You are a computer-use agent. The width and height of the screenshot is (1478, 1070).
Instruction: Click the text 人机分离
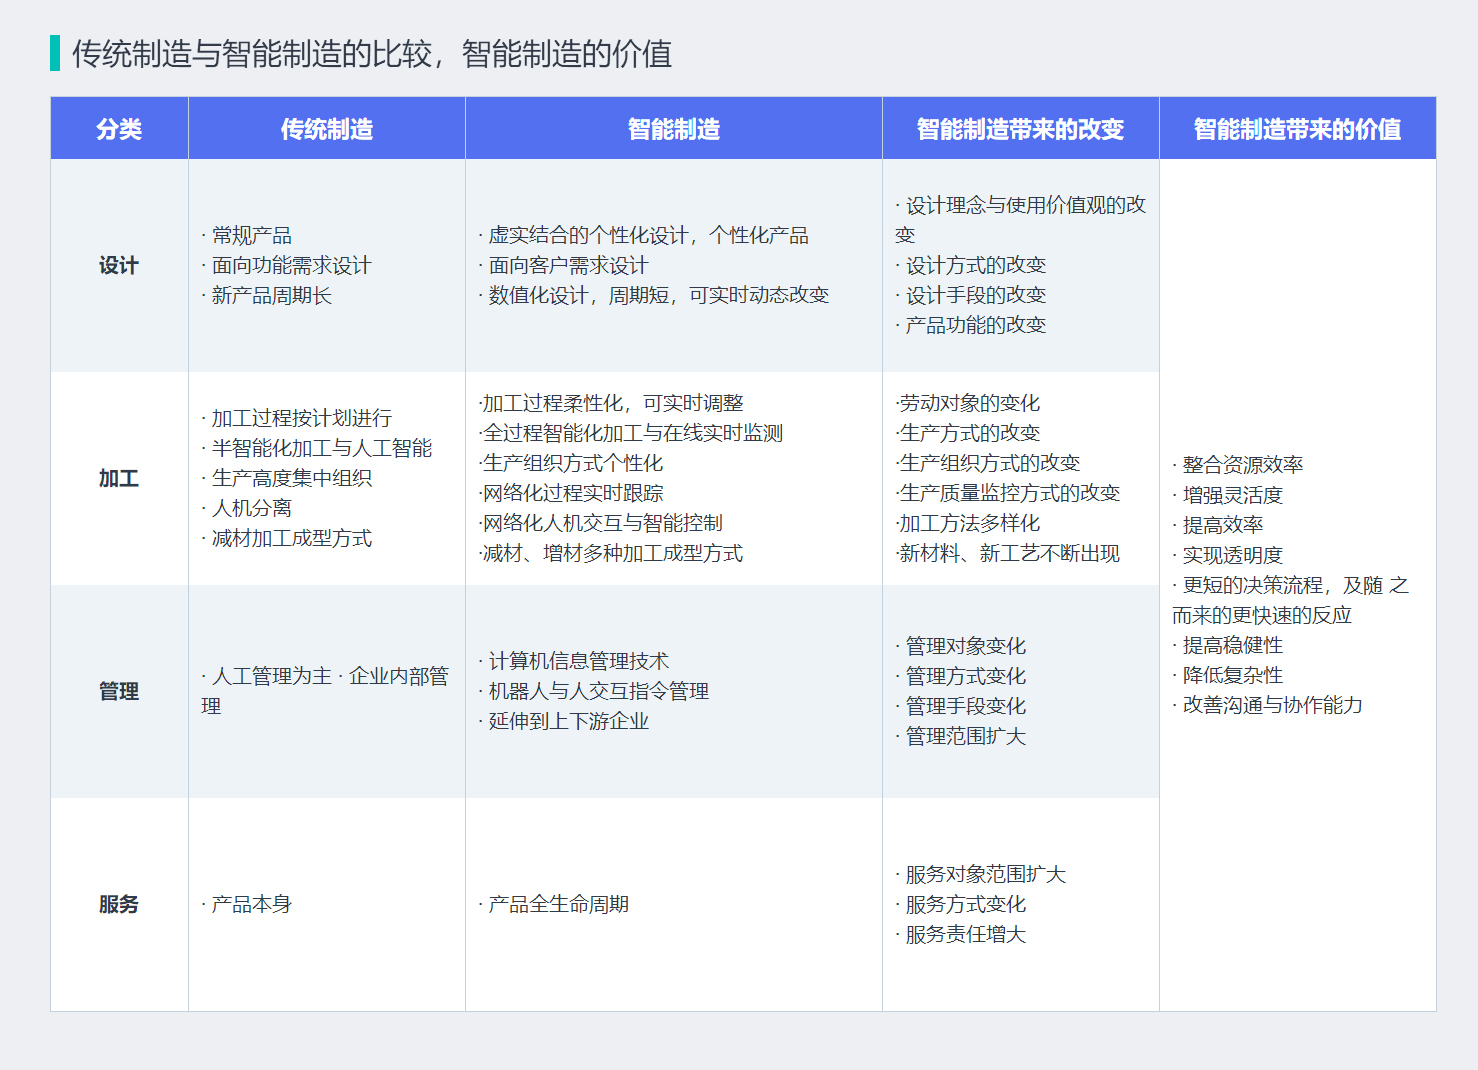[247, 509]
